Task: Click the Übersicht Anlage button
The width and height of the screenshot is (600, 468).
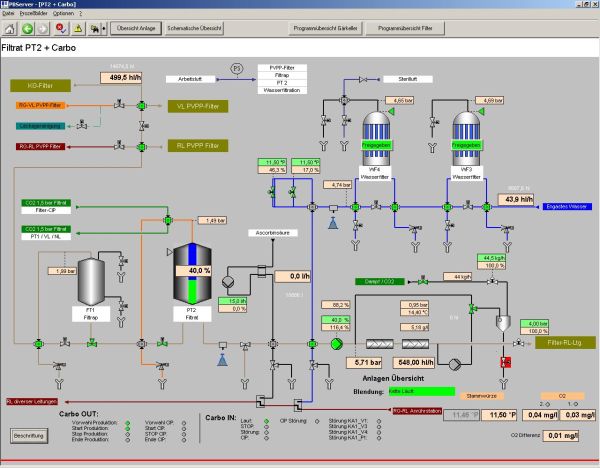Action: 132,29
